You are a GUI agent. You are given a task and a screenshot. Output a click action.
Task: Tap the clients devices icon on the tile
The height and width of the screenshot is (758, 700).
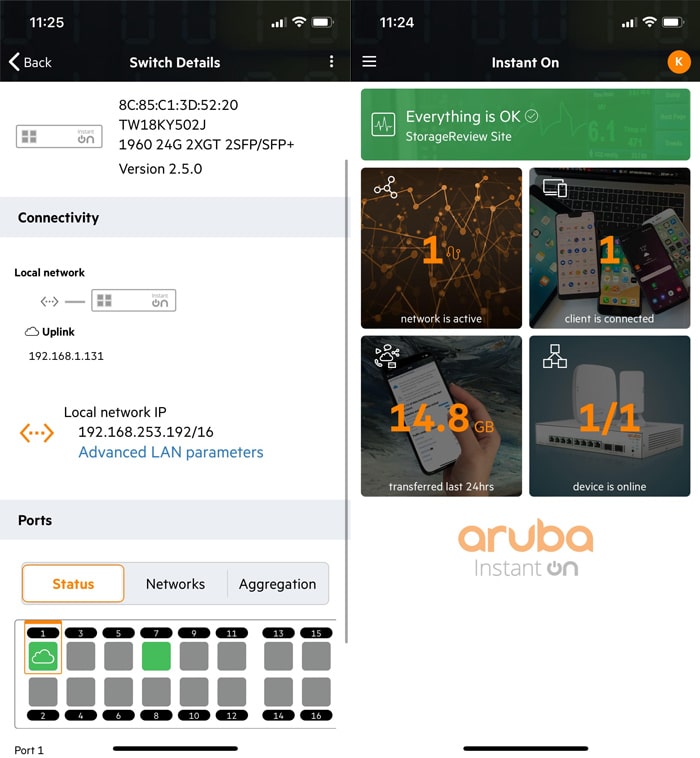click(554, 188)
